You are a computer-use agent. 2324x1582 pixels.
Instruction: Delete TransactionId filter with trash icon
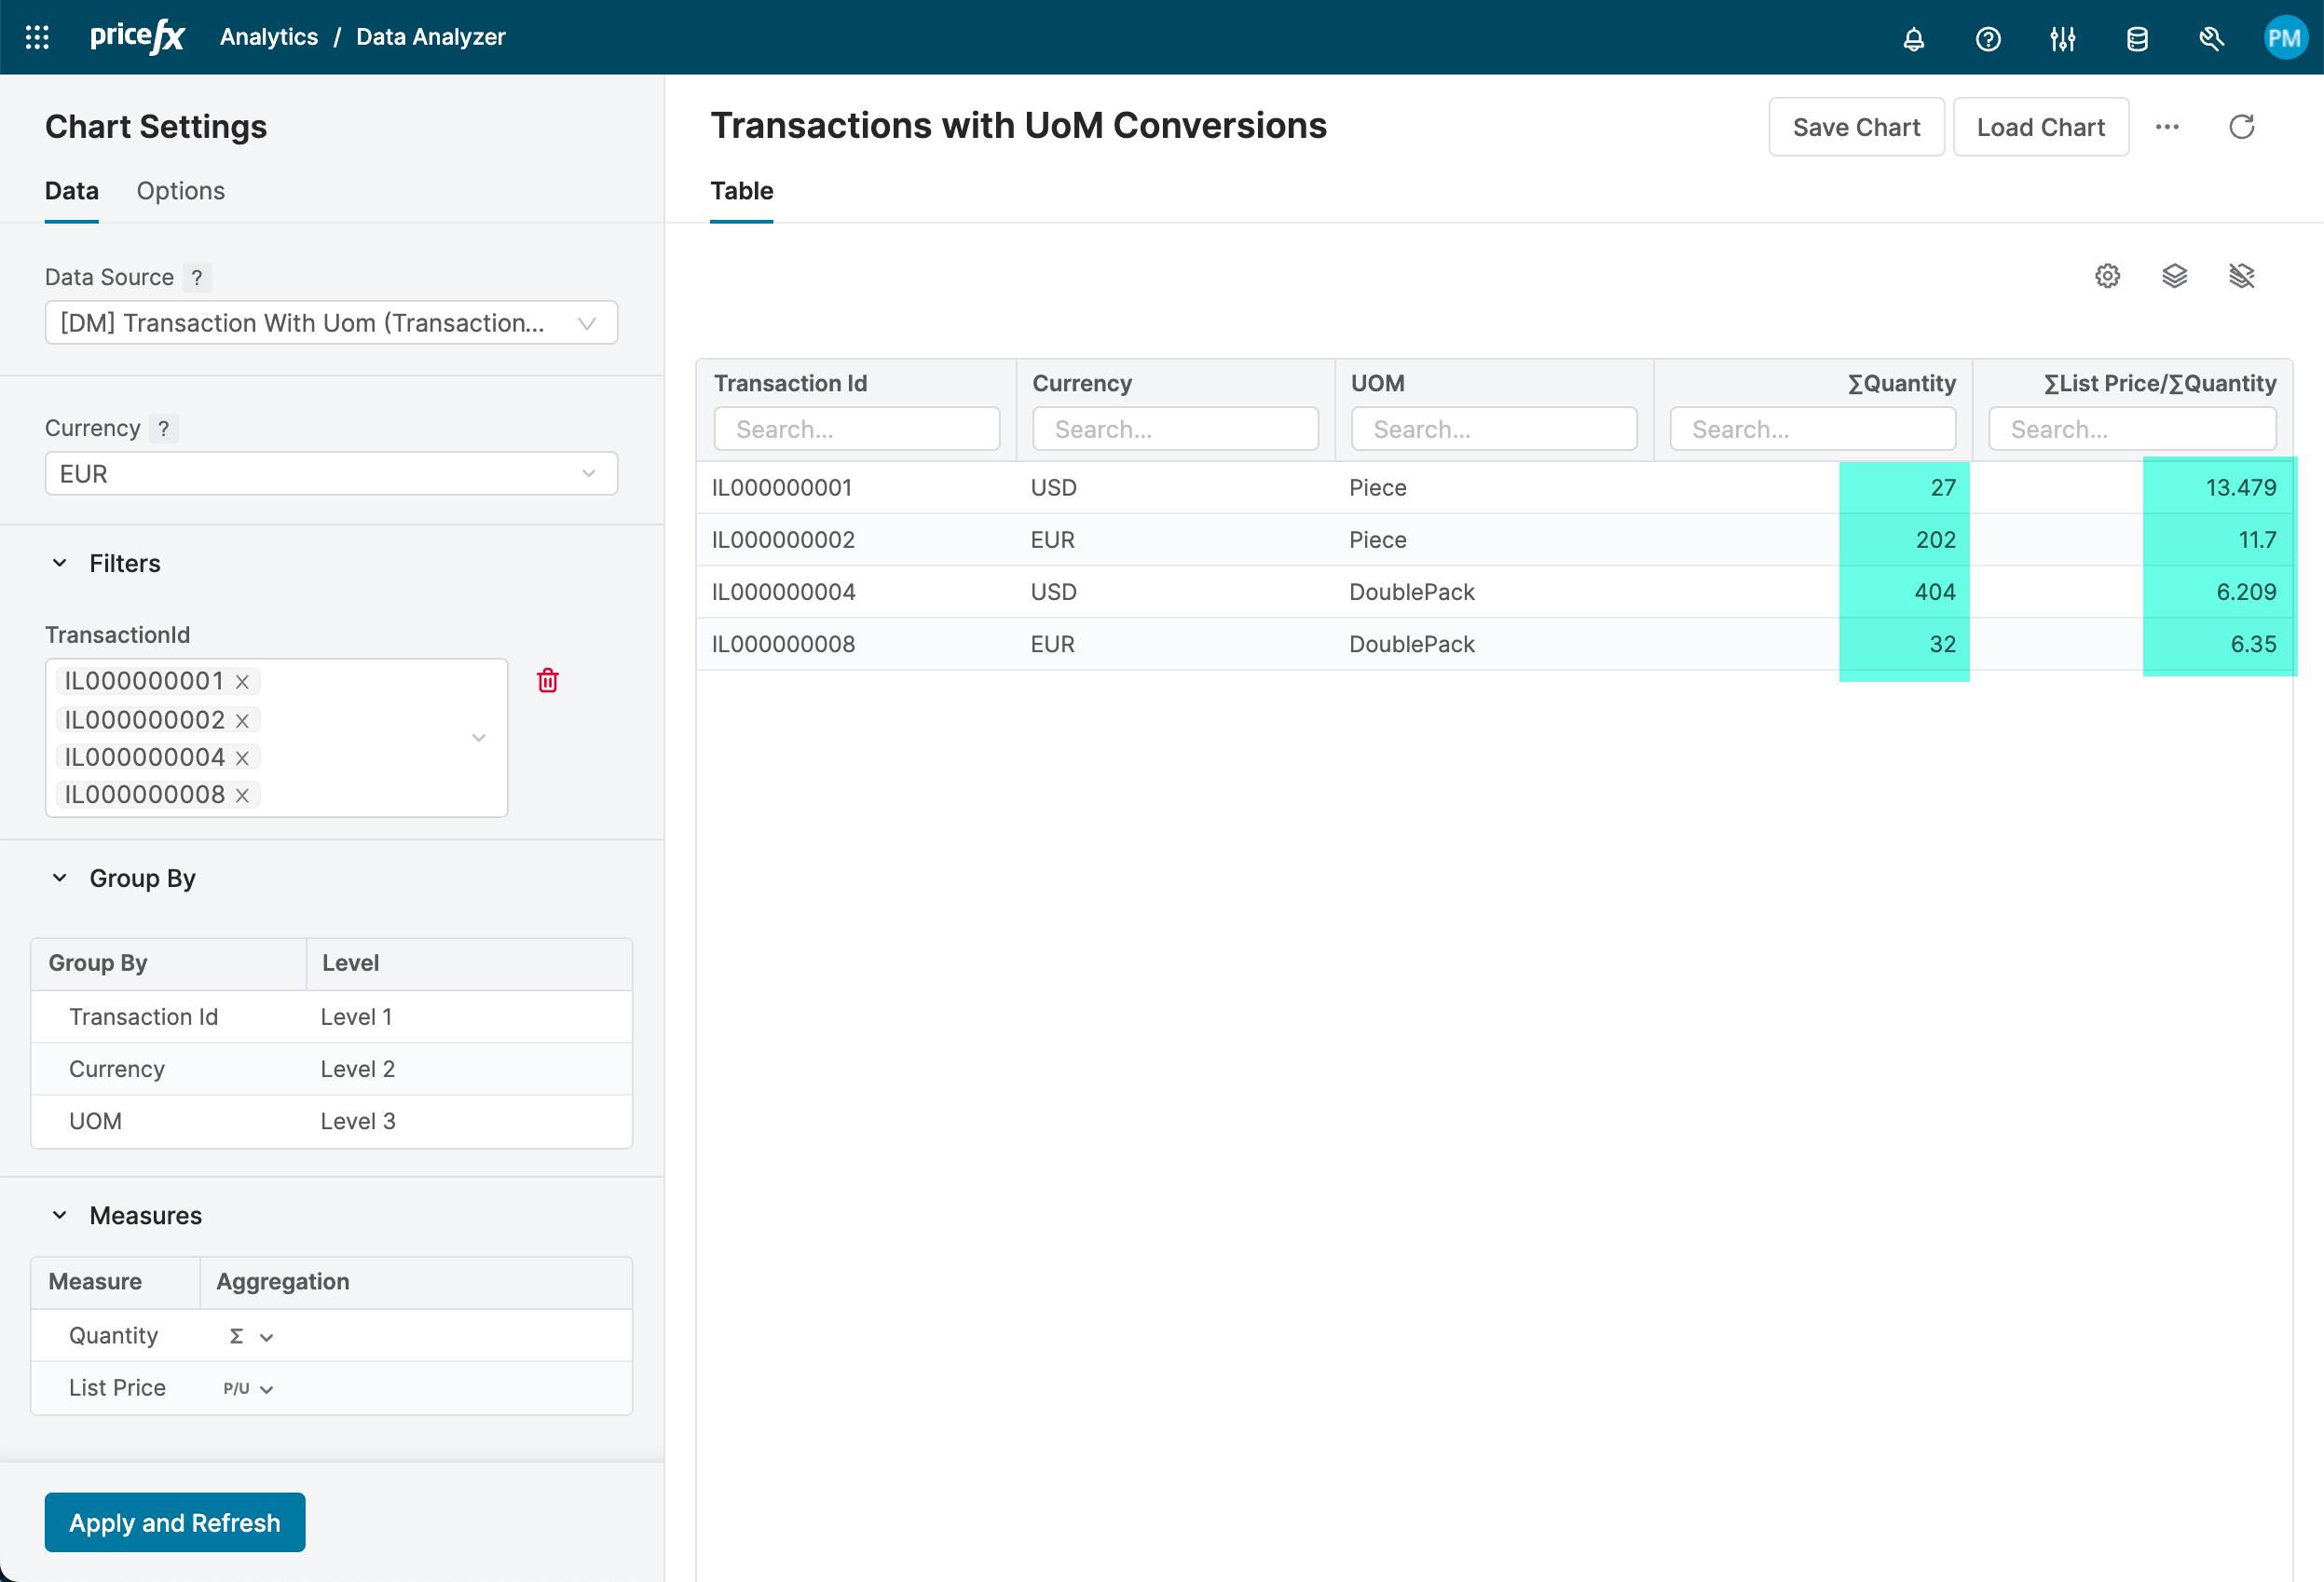click(x=547, y=681)
